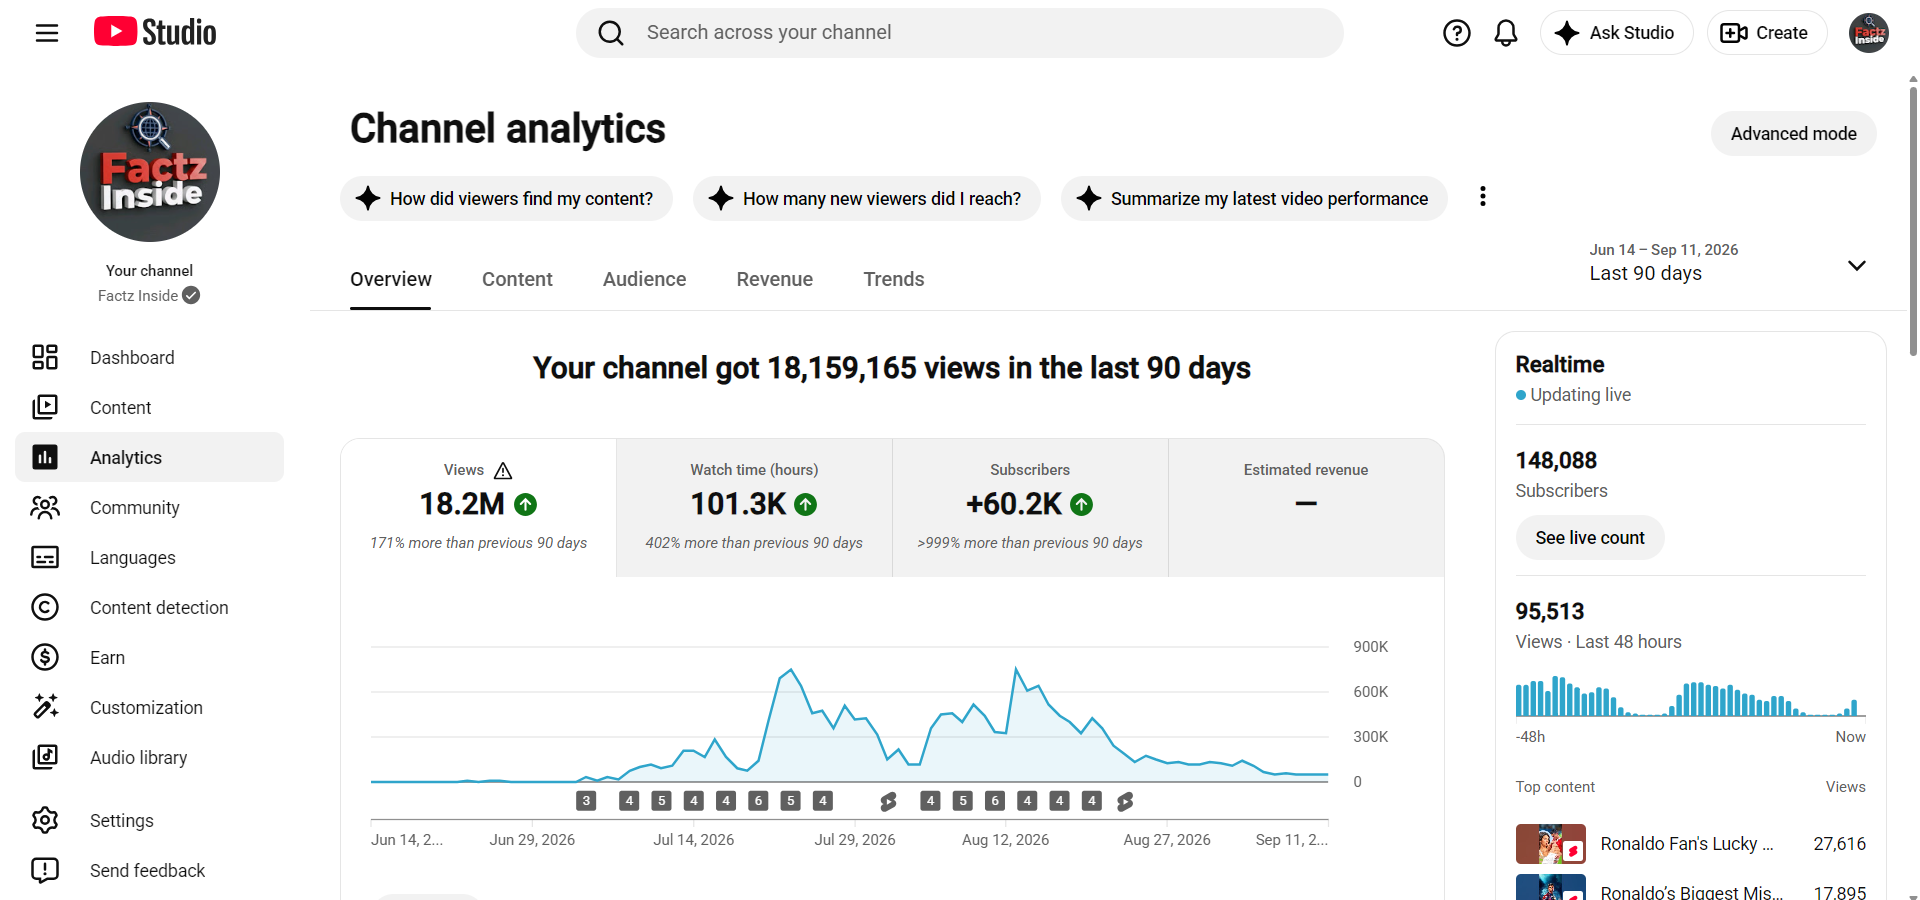Switch to the Revenue tab
The width and height of the screenshot is (1920, 900).
pos(775,279)
